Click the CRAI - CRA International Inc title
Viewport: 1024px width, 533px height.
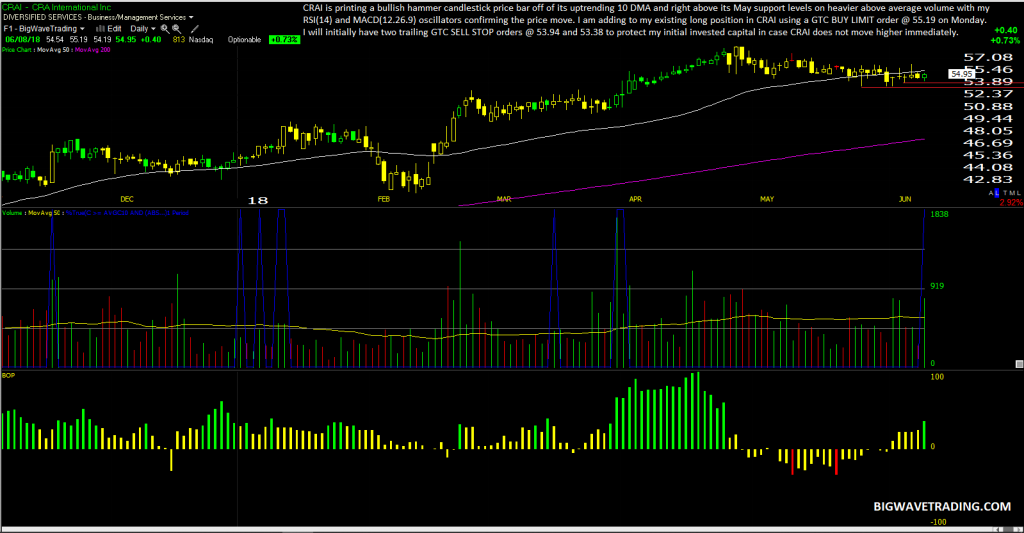56,7
